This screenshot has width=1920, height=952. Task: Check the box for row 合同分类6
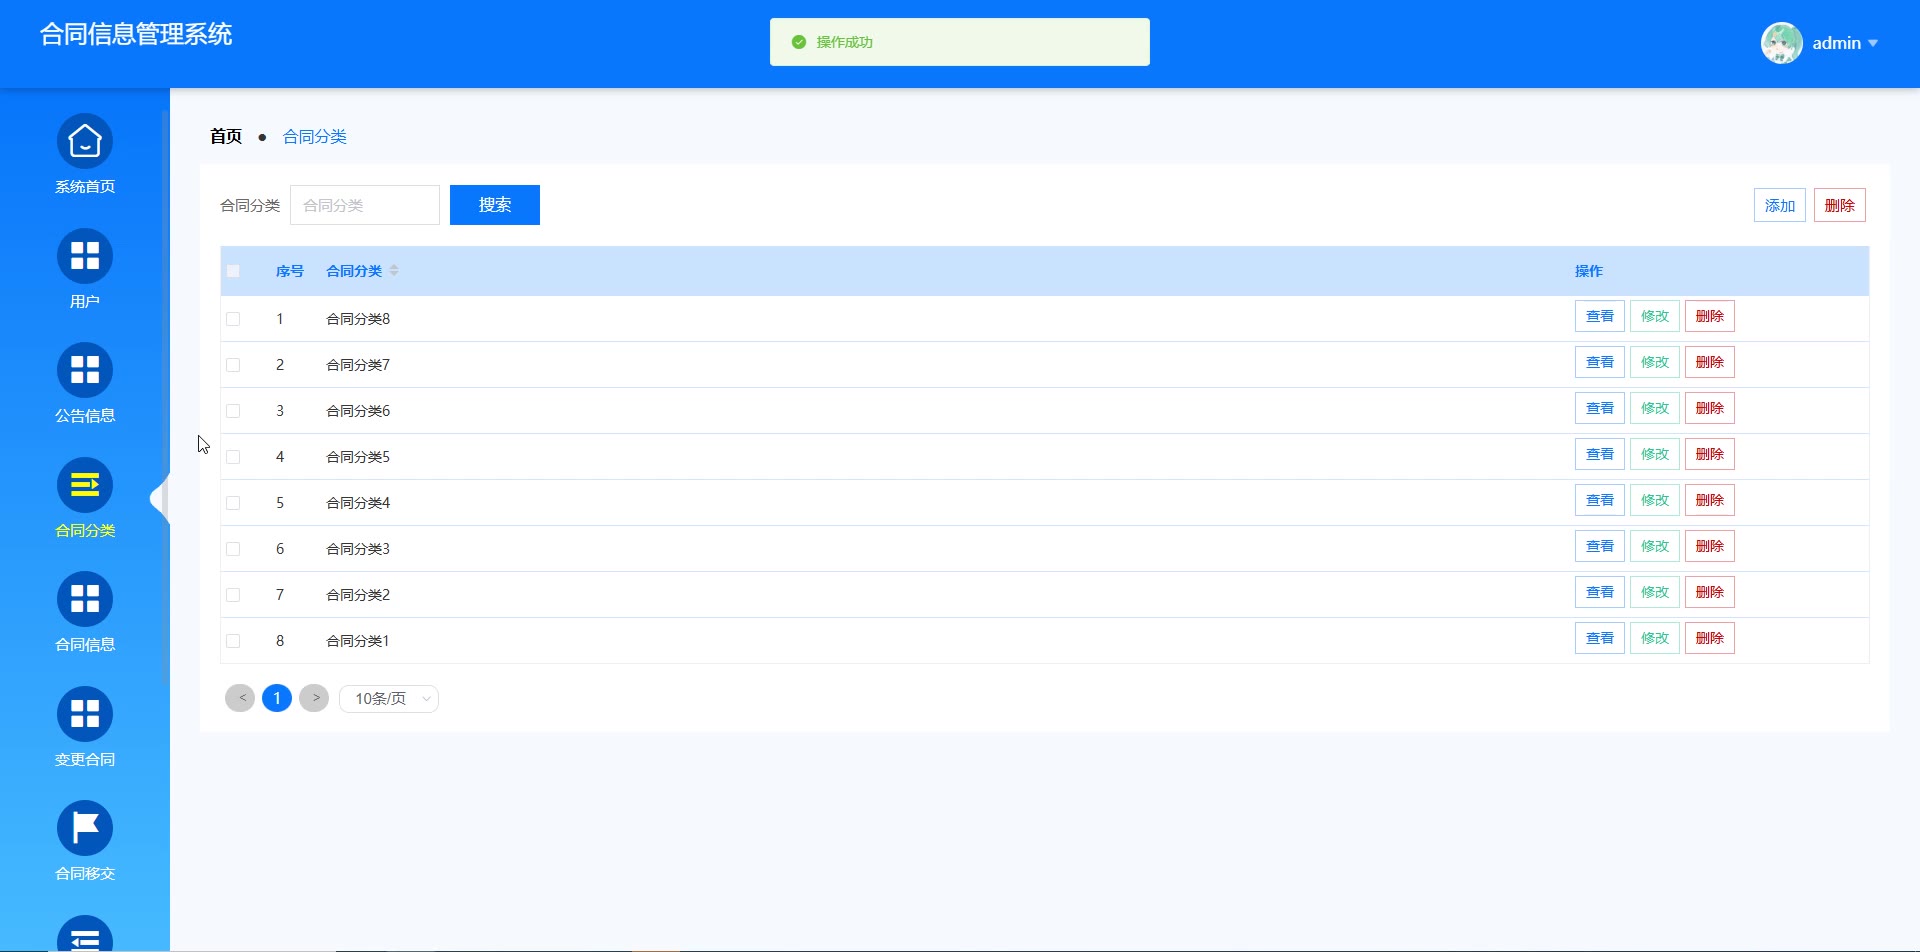pos(233,411)
